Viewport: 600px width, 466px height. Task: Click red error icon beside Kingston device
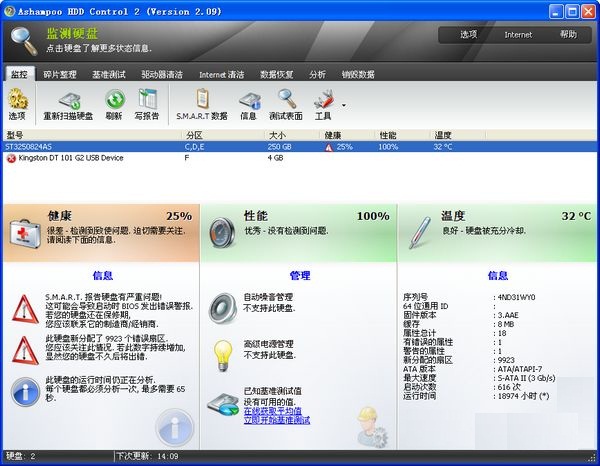point(11,158)
